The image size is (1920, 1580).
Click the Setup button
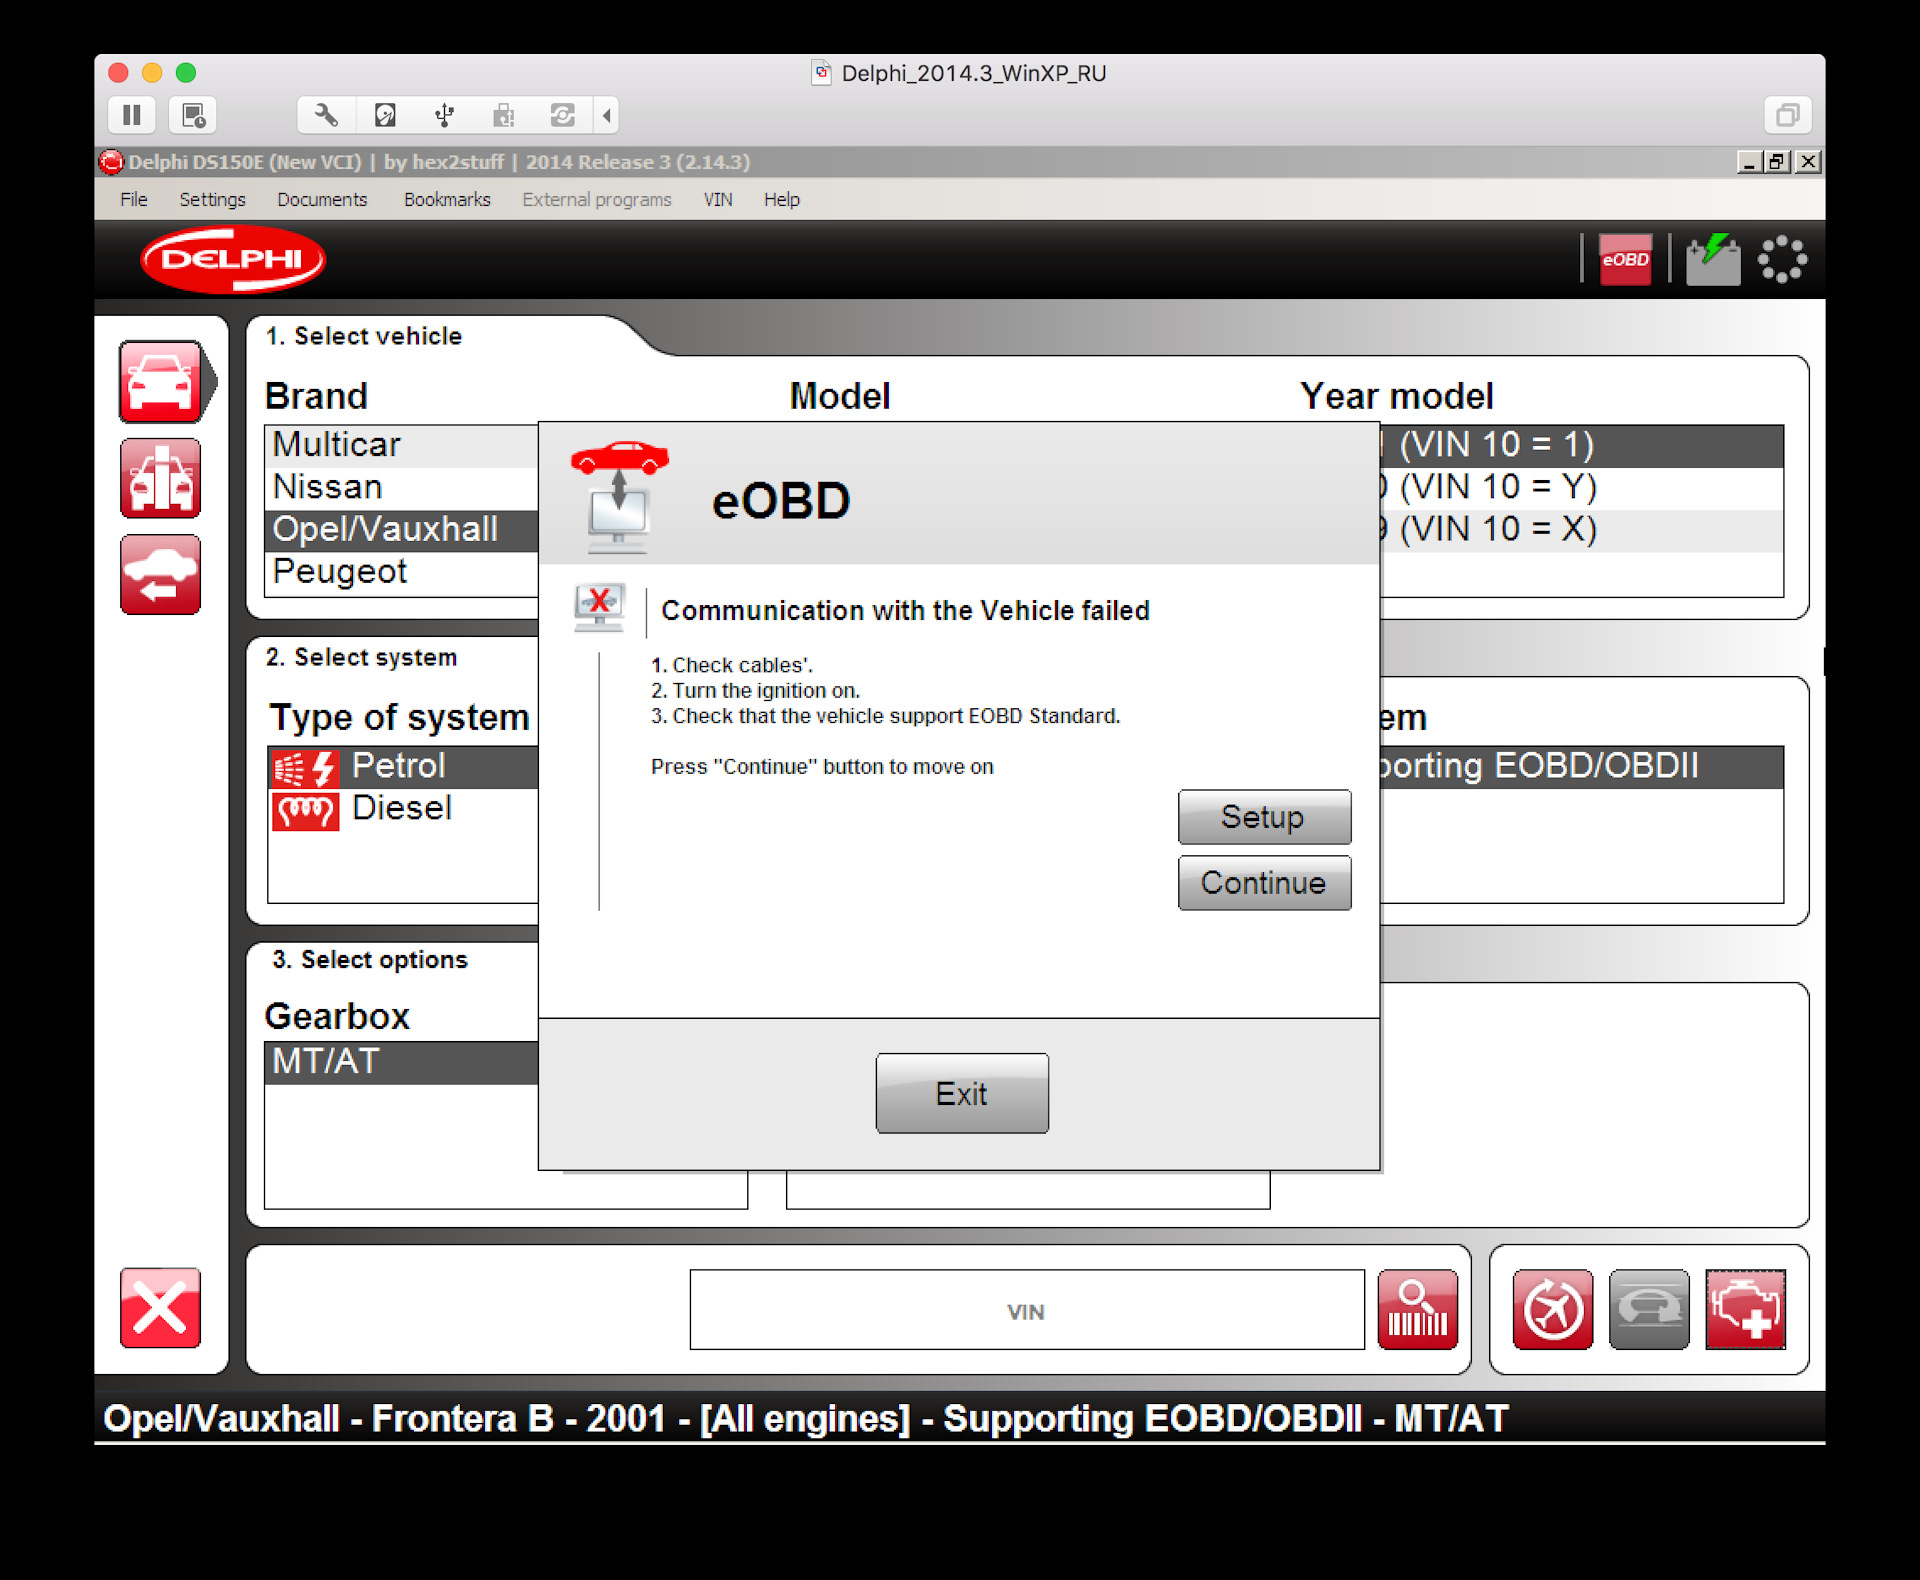pos(1263,817)
